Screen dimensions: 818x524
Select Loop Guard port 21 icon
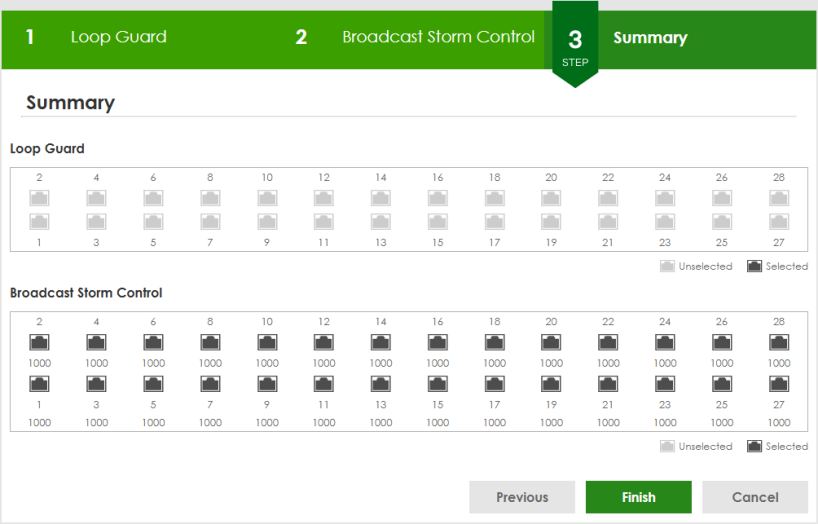(x=608, y=222)
